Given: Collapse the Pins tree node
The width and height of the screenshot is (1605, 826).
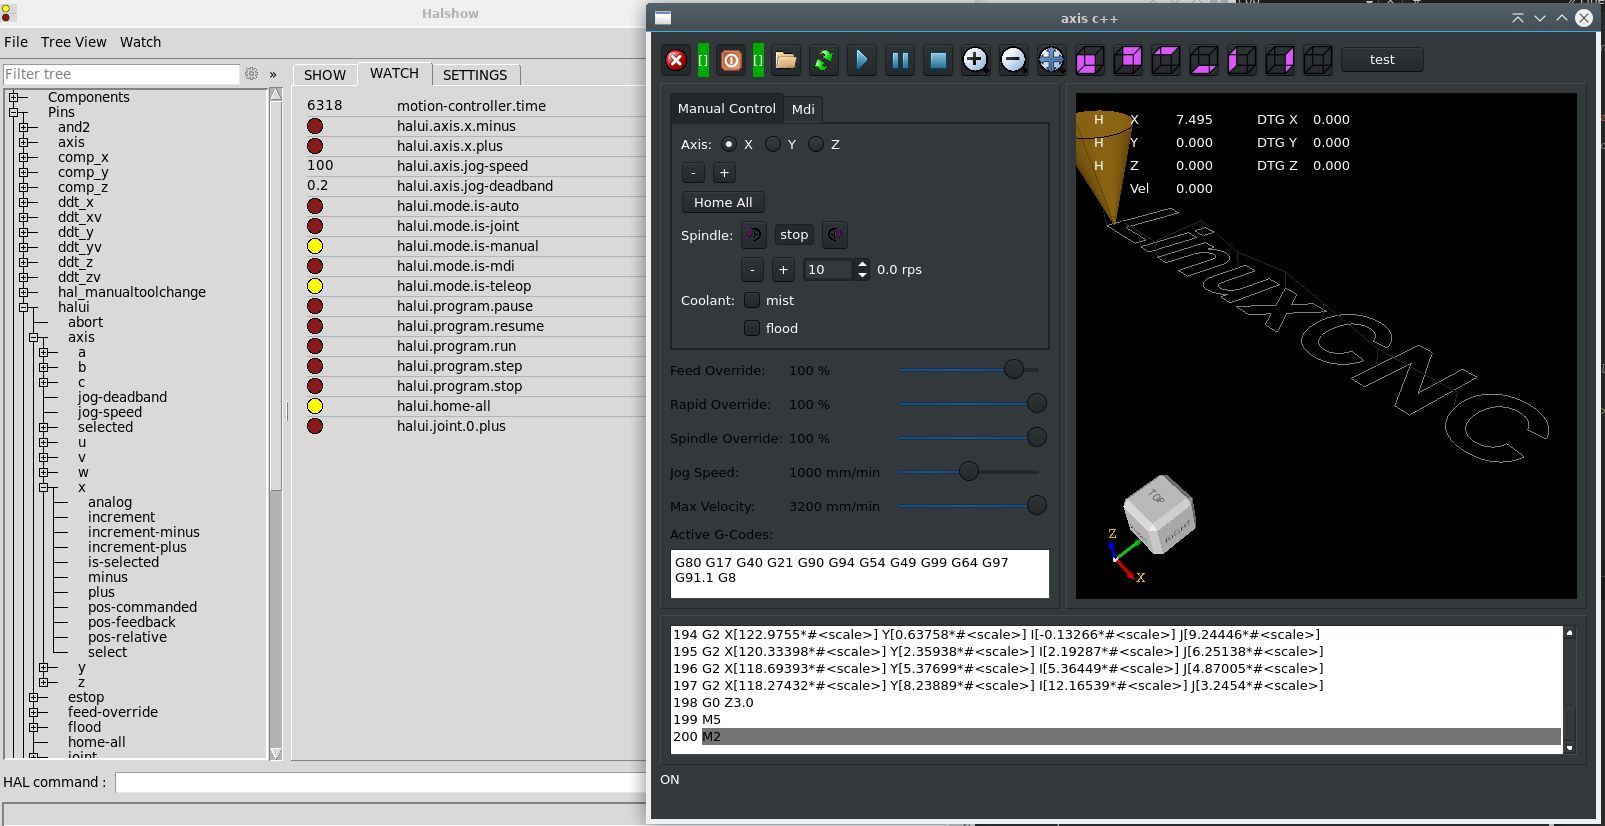Looking at the screenshot, I should tap(14, 112).
